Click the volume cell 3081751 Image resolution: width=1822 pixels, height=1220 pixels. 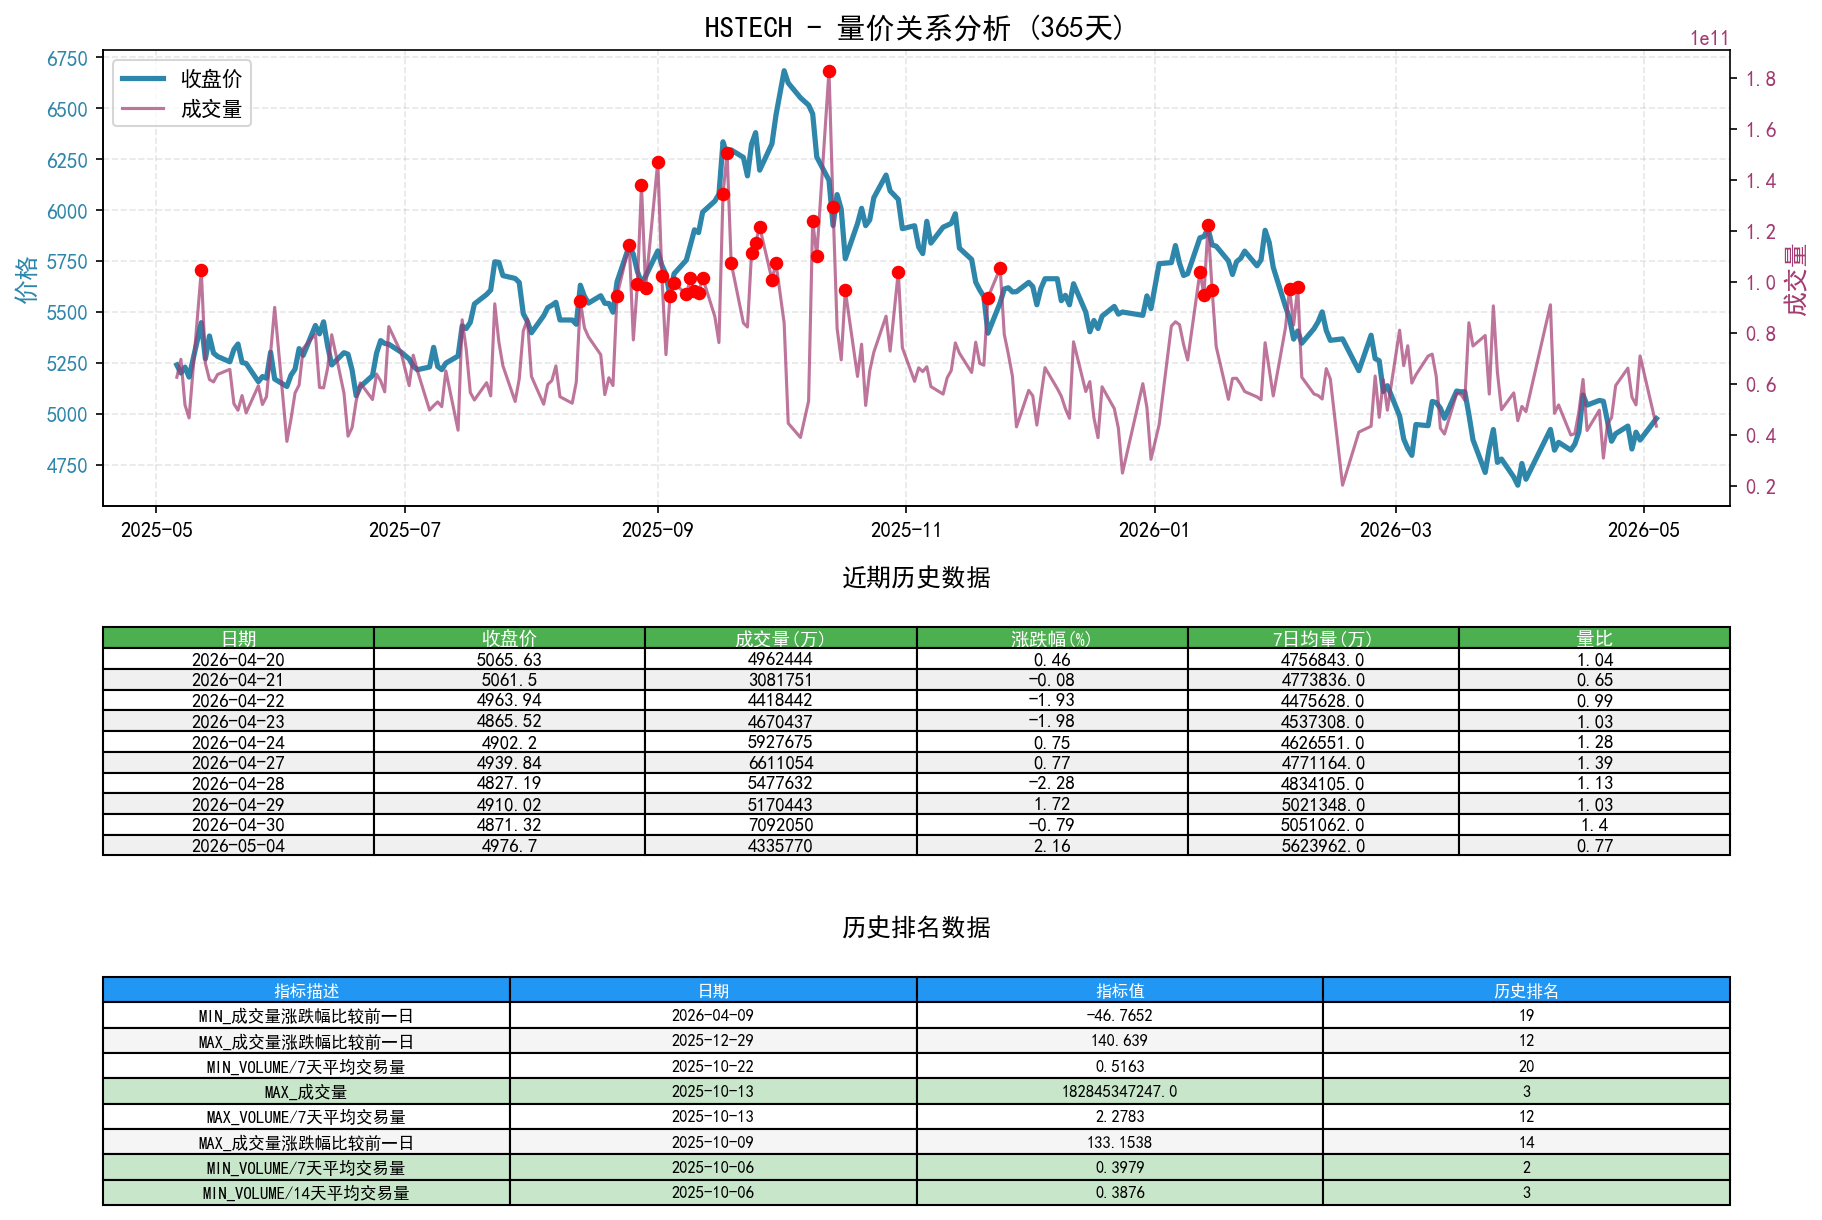click(780, 680)
